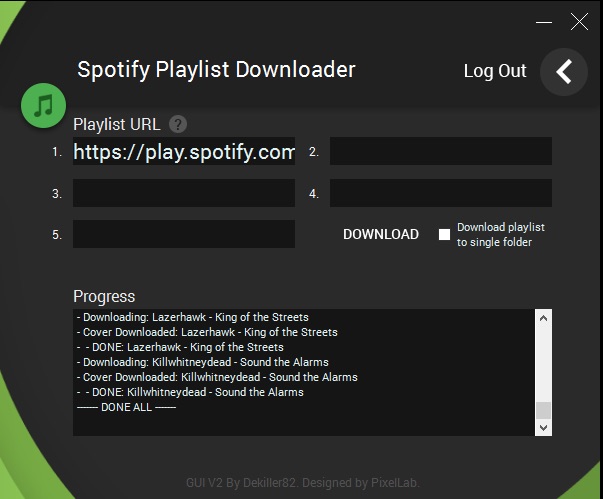Click the 'Playlist URL' label

point(117,125)
